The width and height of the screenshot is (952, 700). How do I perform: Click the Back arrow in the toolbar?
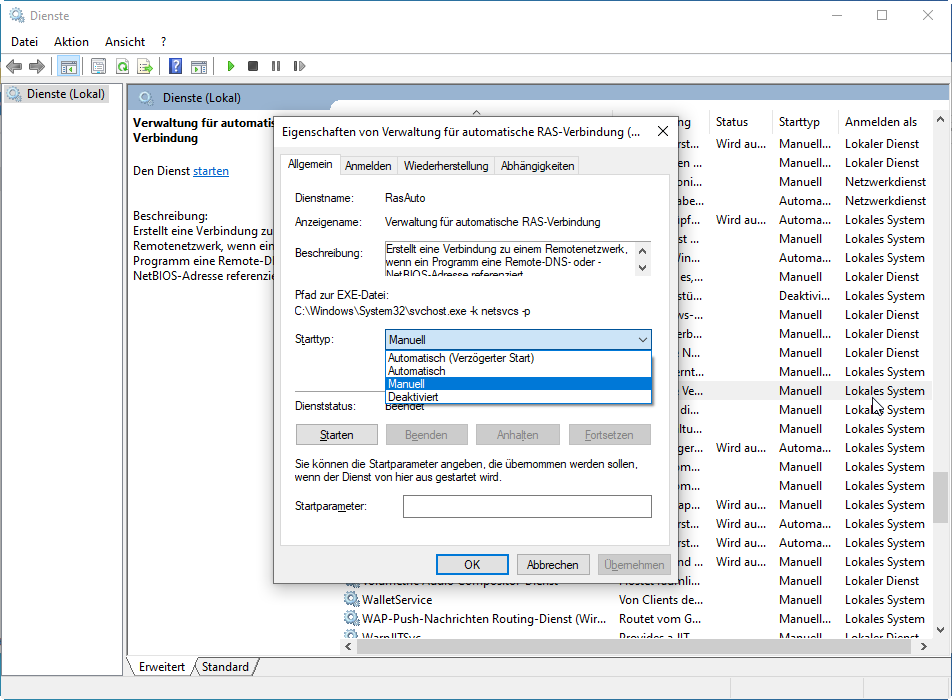[14, 66]
